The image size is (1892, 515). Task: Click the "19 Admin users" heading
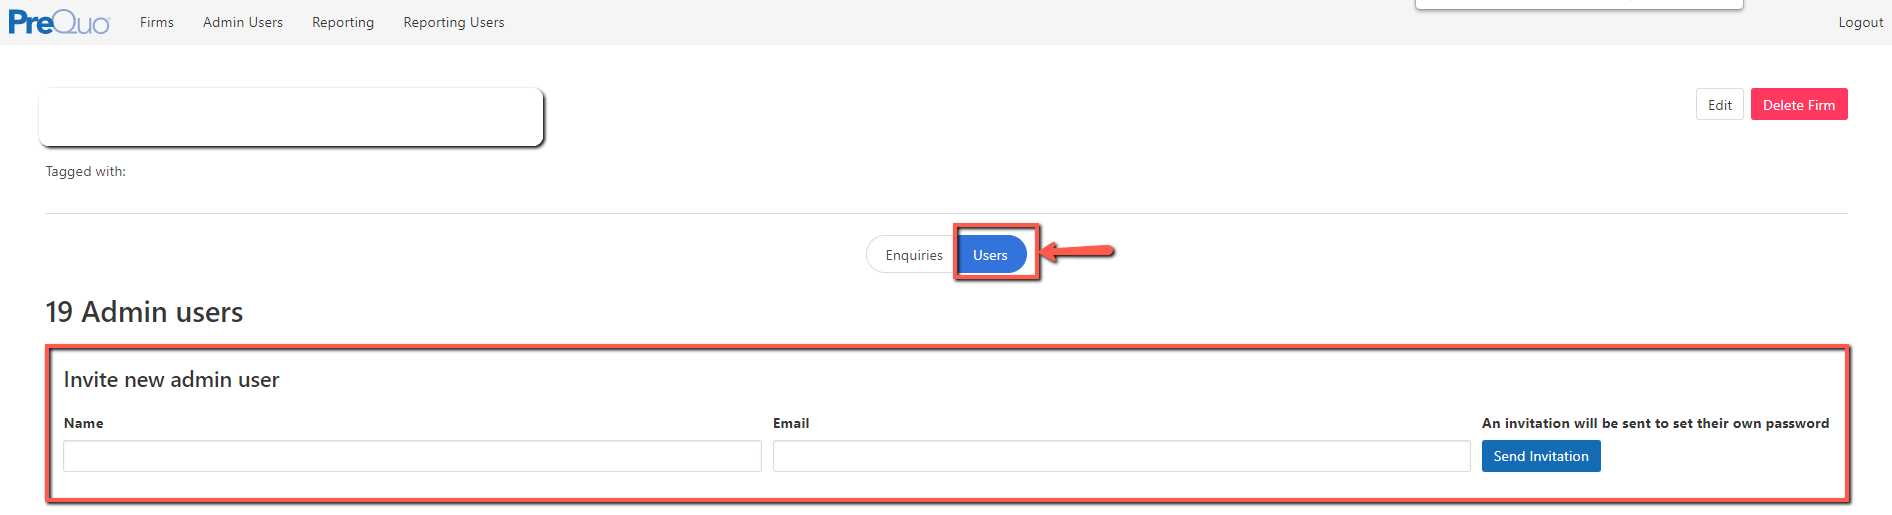coord(144,312)
